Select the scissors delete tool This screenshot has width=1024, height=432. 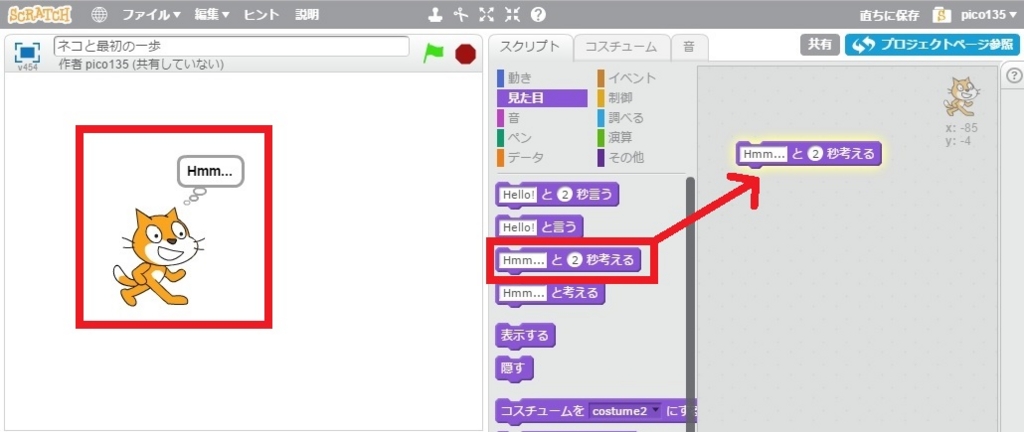click(462, 14)
